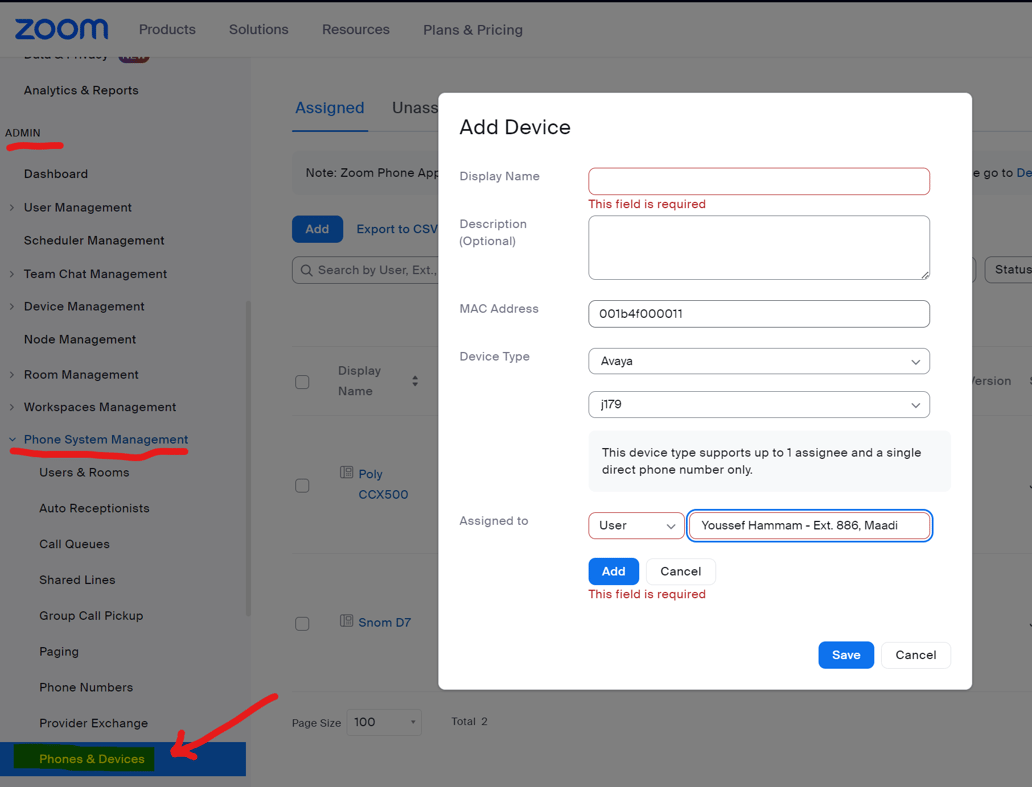Click the Zoom logo

coord(61,29)
